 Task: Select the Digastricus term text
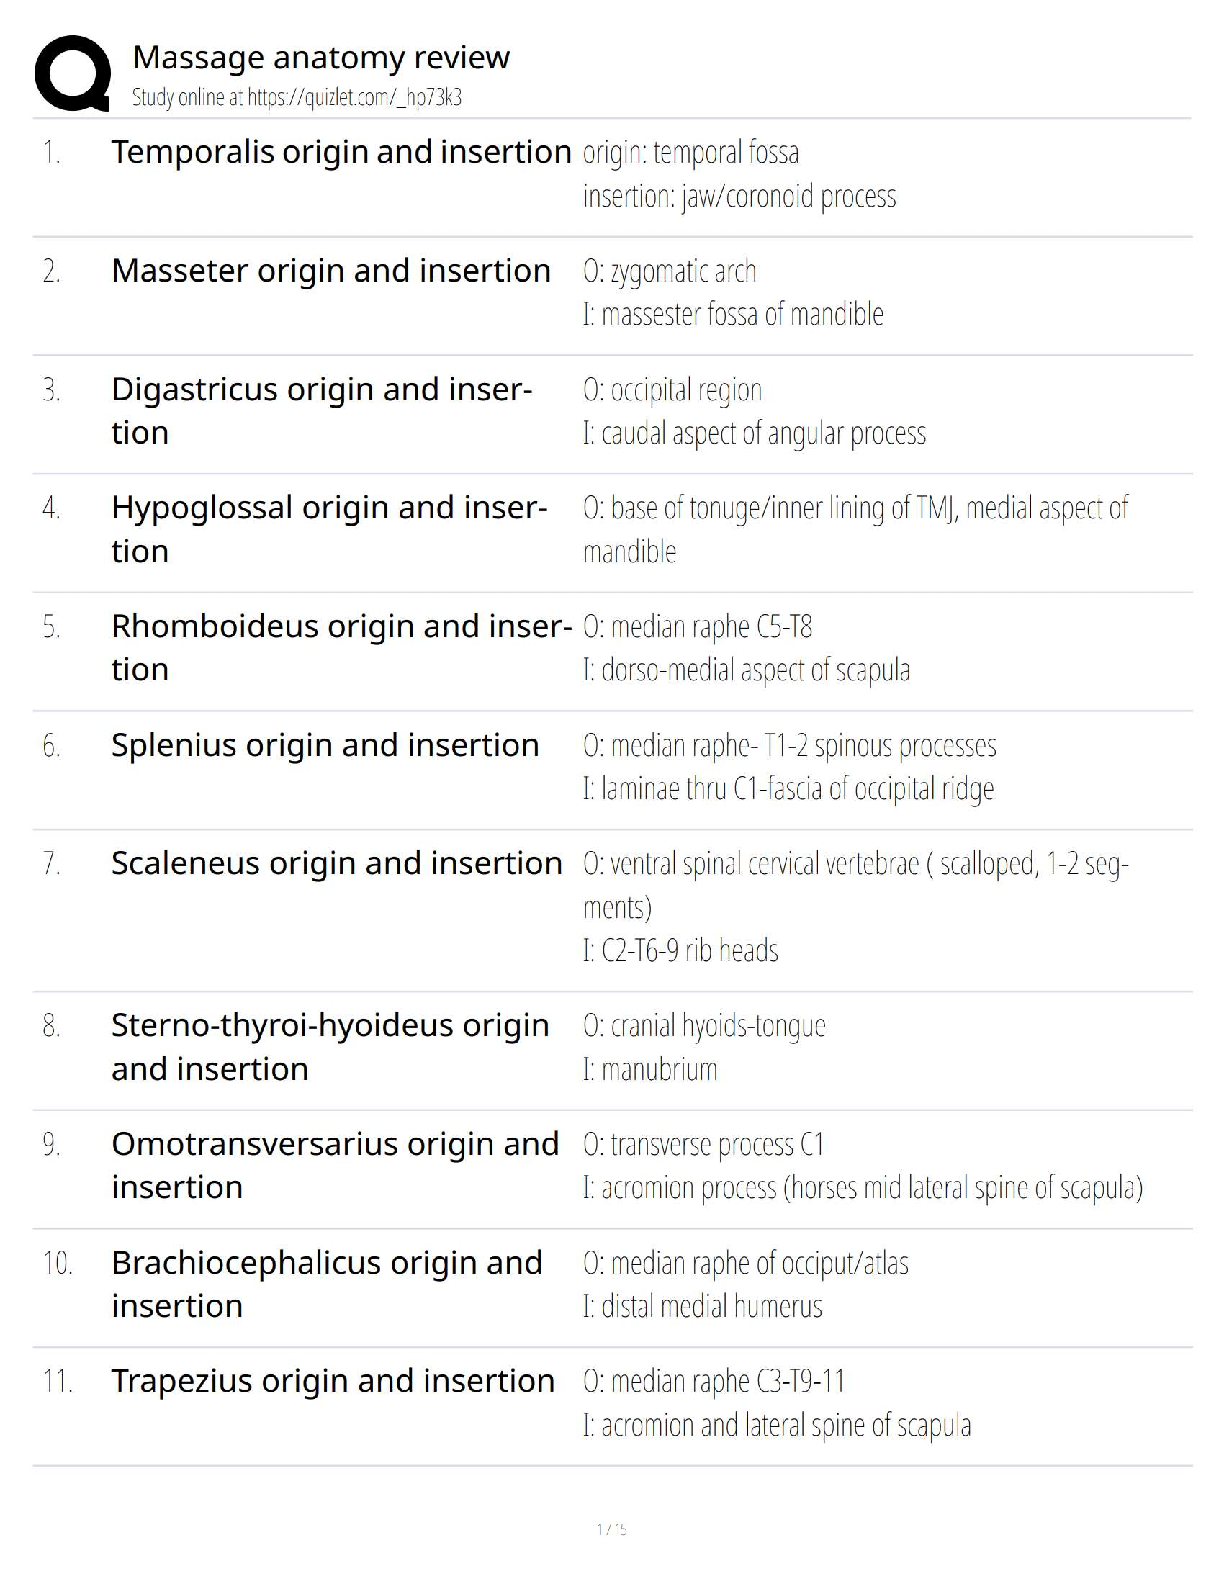[321, 410]
